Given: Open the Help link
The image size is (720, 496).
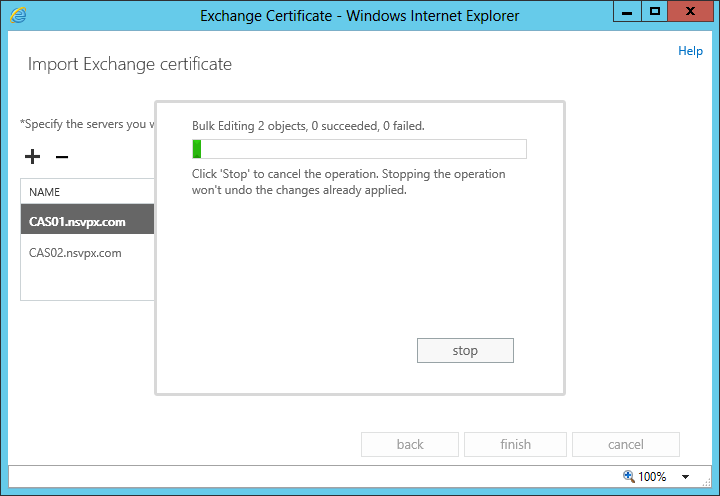Looking at the screenshot, I should [690, 51].
